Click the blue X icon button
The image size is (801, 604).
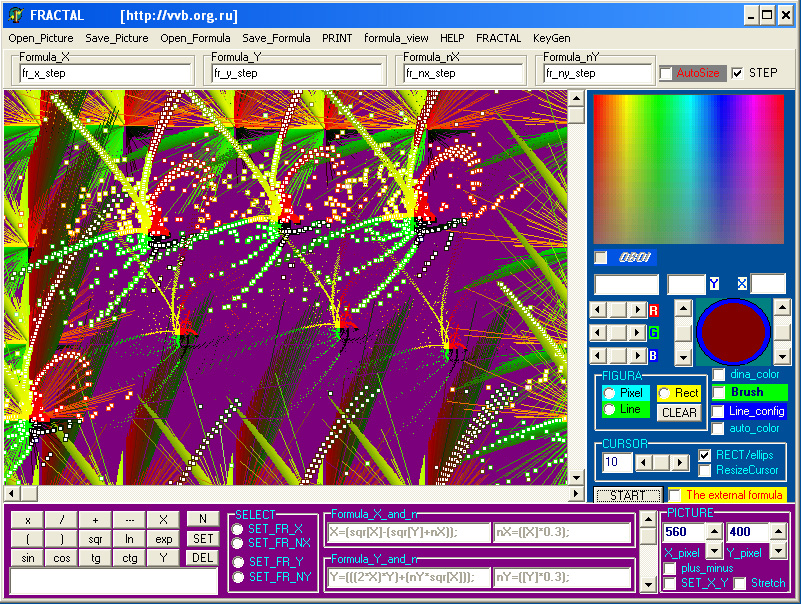click(x=742, y=284)
